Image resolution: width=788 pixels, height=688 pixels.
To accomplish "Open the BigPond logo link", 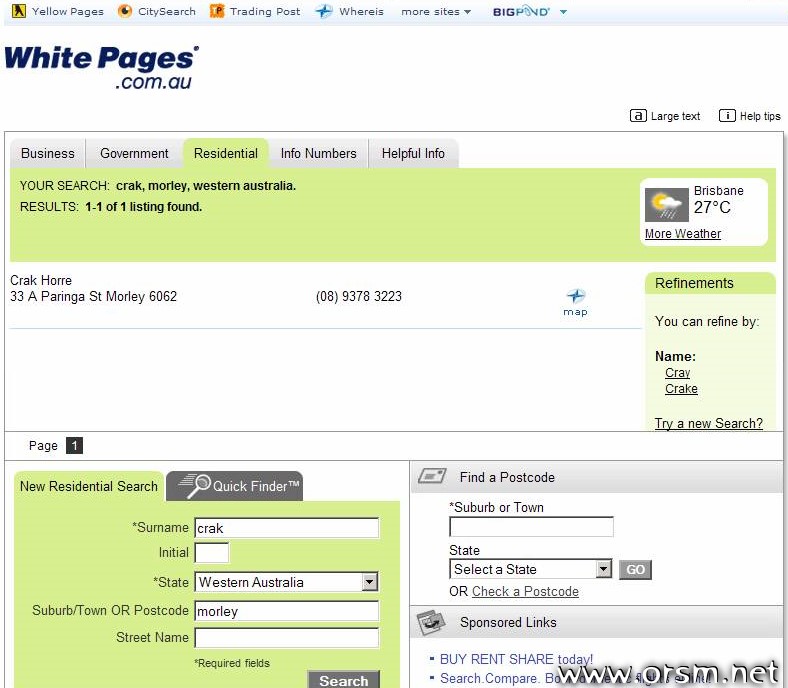I will click(521, 12).
